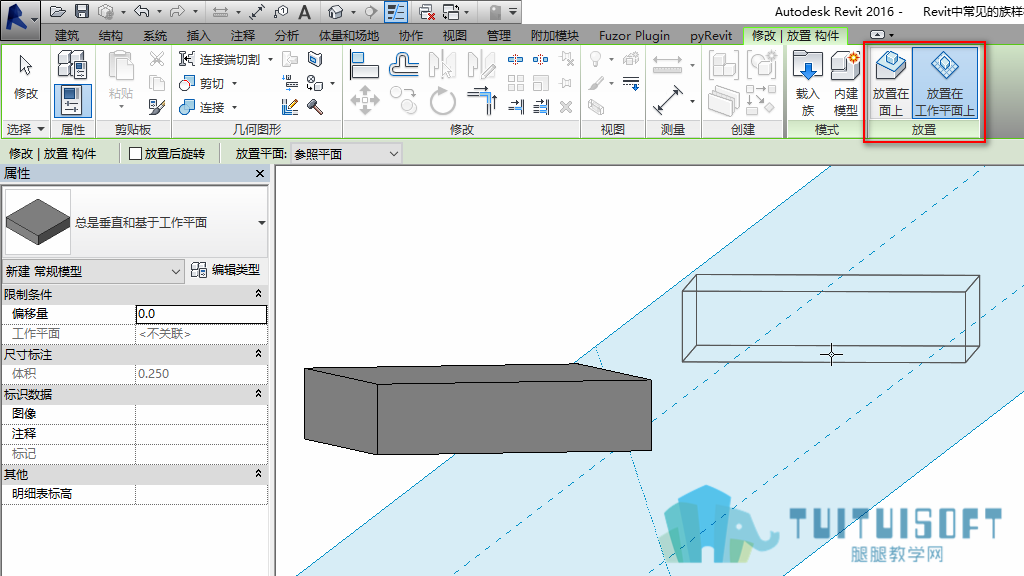Click the Save icon in the quick access toolbar
Viewport: 1024px width, 576px height.
pos(82,11)
